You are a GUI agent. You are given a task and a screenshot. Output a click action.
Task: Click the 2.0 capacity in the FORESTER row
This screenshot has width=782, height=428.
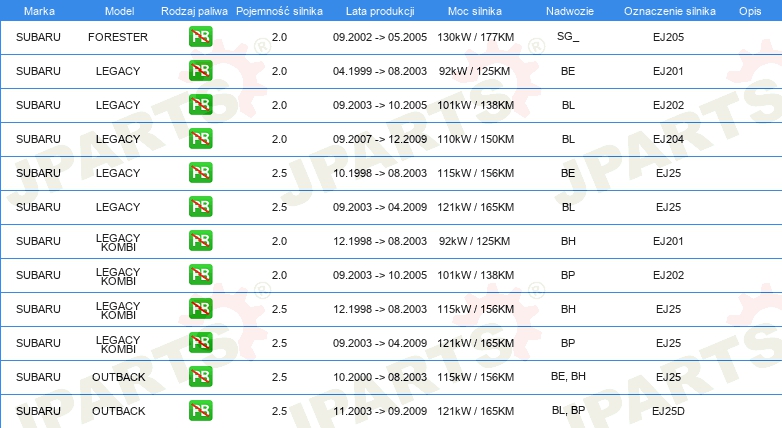pyautogui.click(x=279, y=37)
